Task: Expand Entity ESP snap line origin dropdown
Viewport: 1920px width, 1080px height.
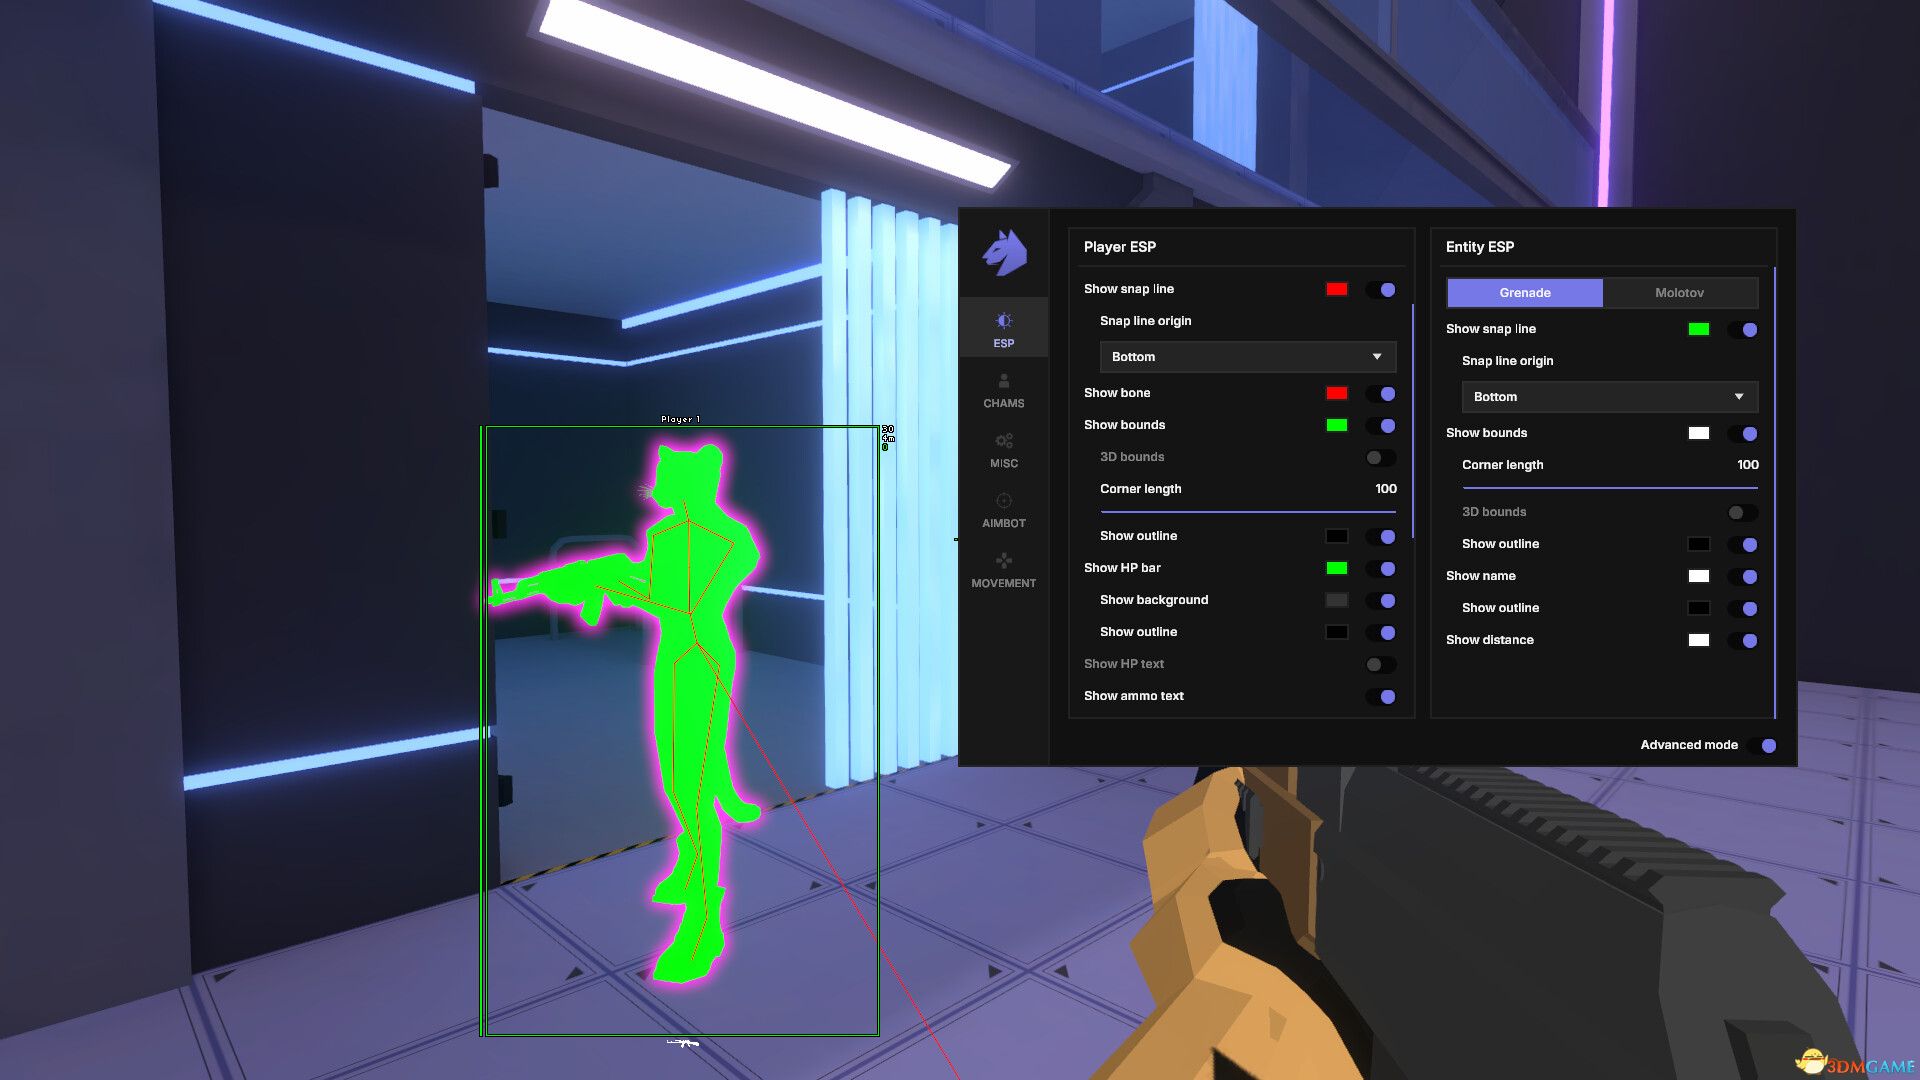Action: pyautogui.click(x=1609, y=397)
